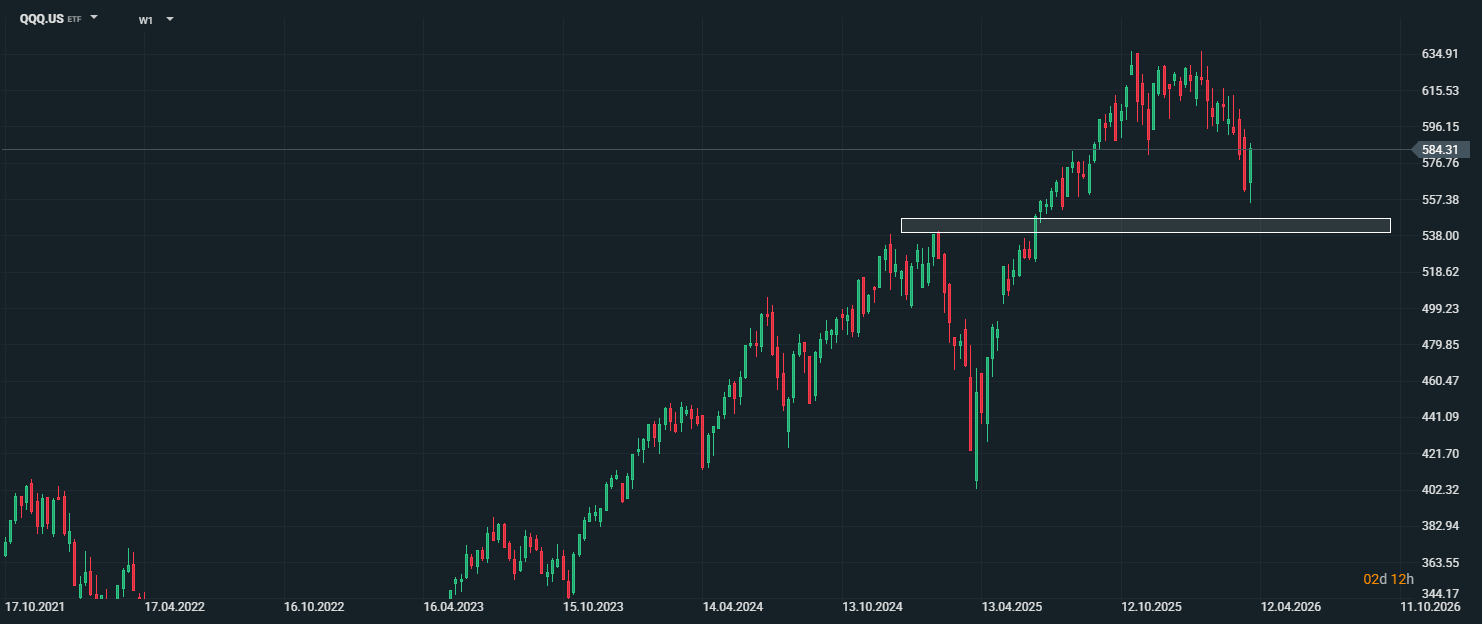Open the QQQ.US symbol dropdown arrow
Screen dimensions: 1482x624
coord(94,18)
